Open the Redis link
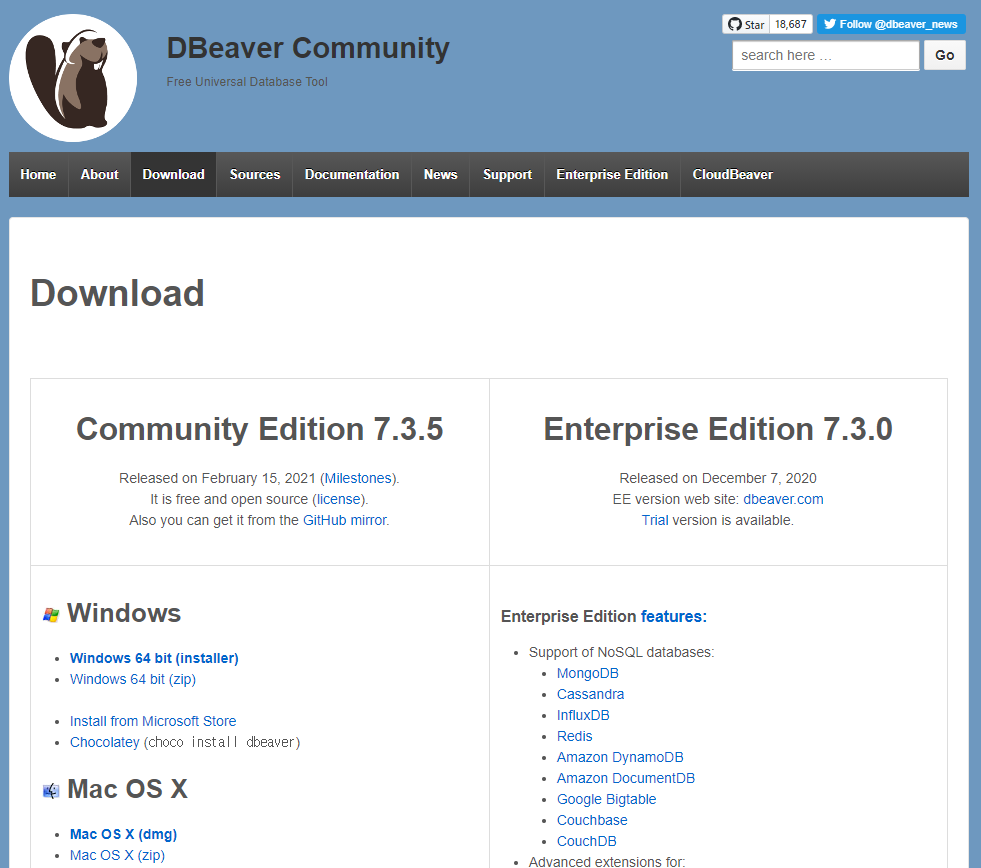The width and height of the screenshot is (981, 868). (x=574, y=737)
